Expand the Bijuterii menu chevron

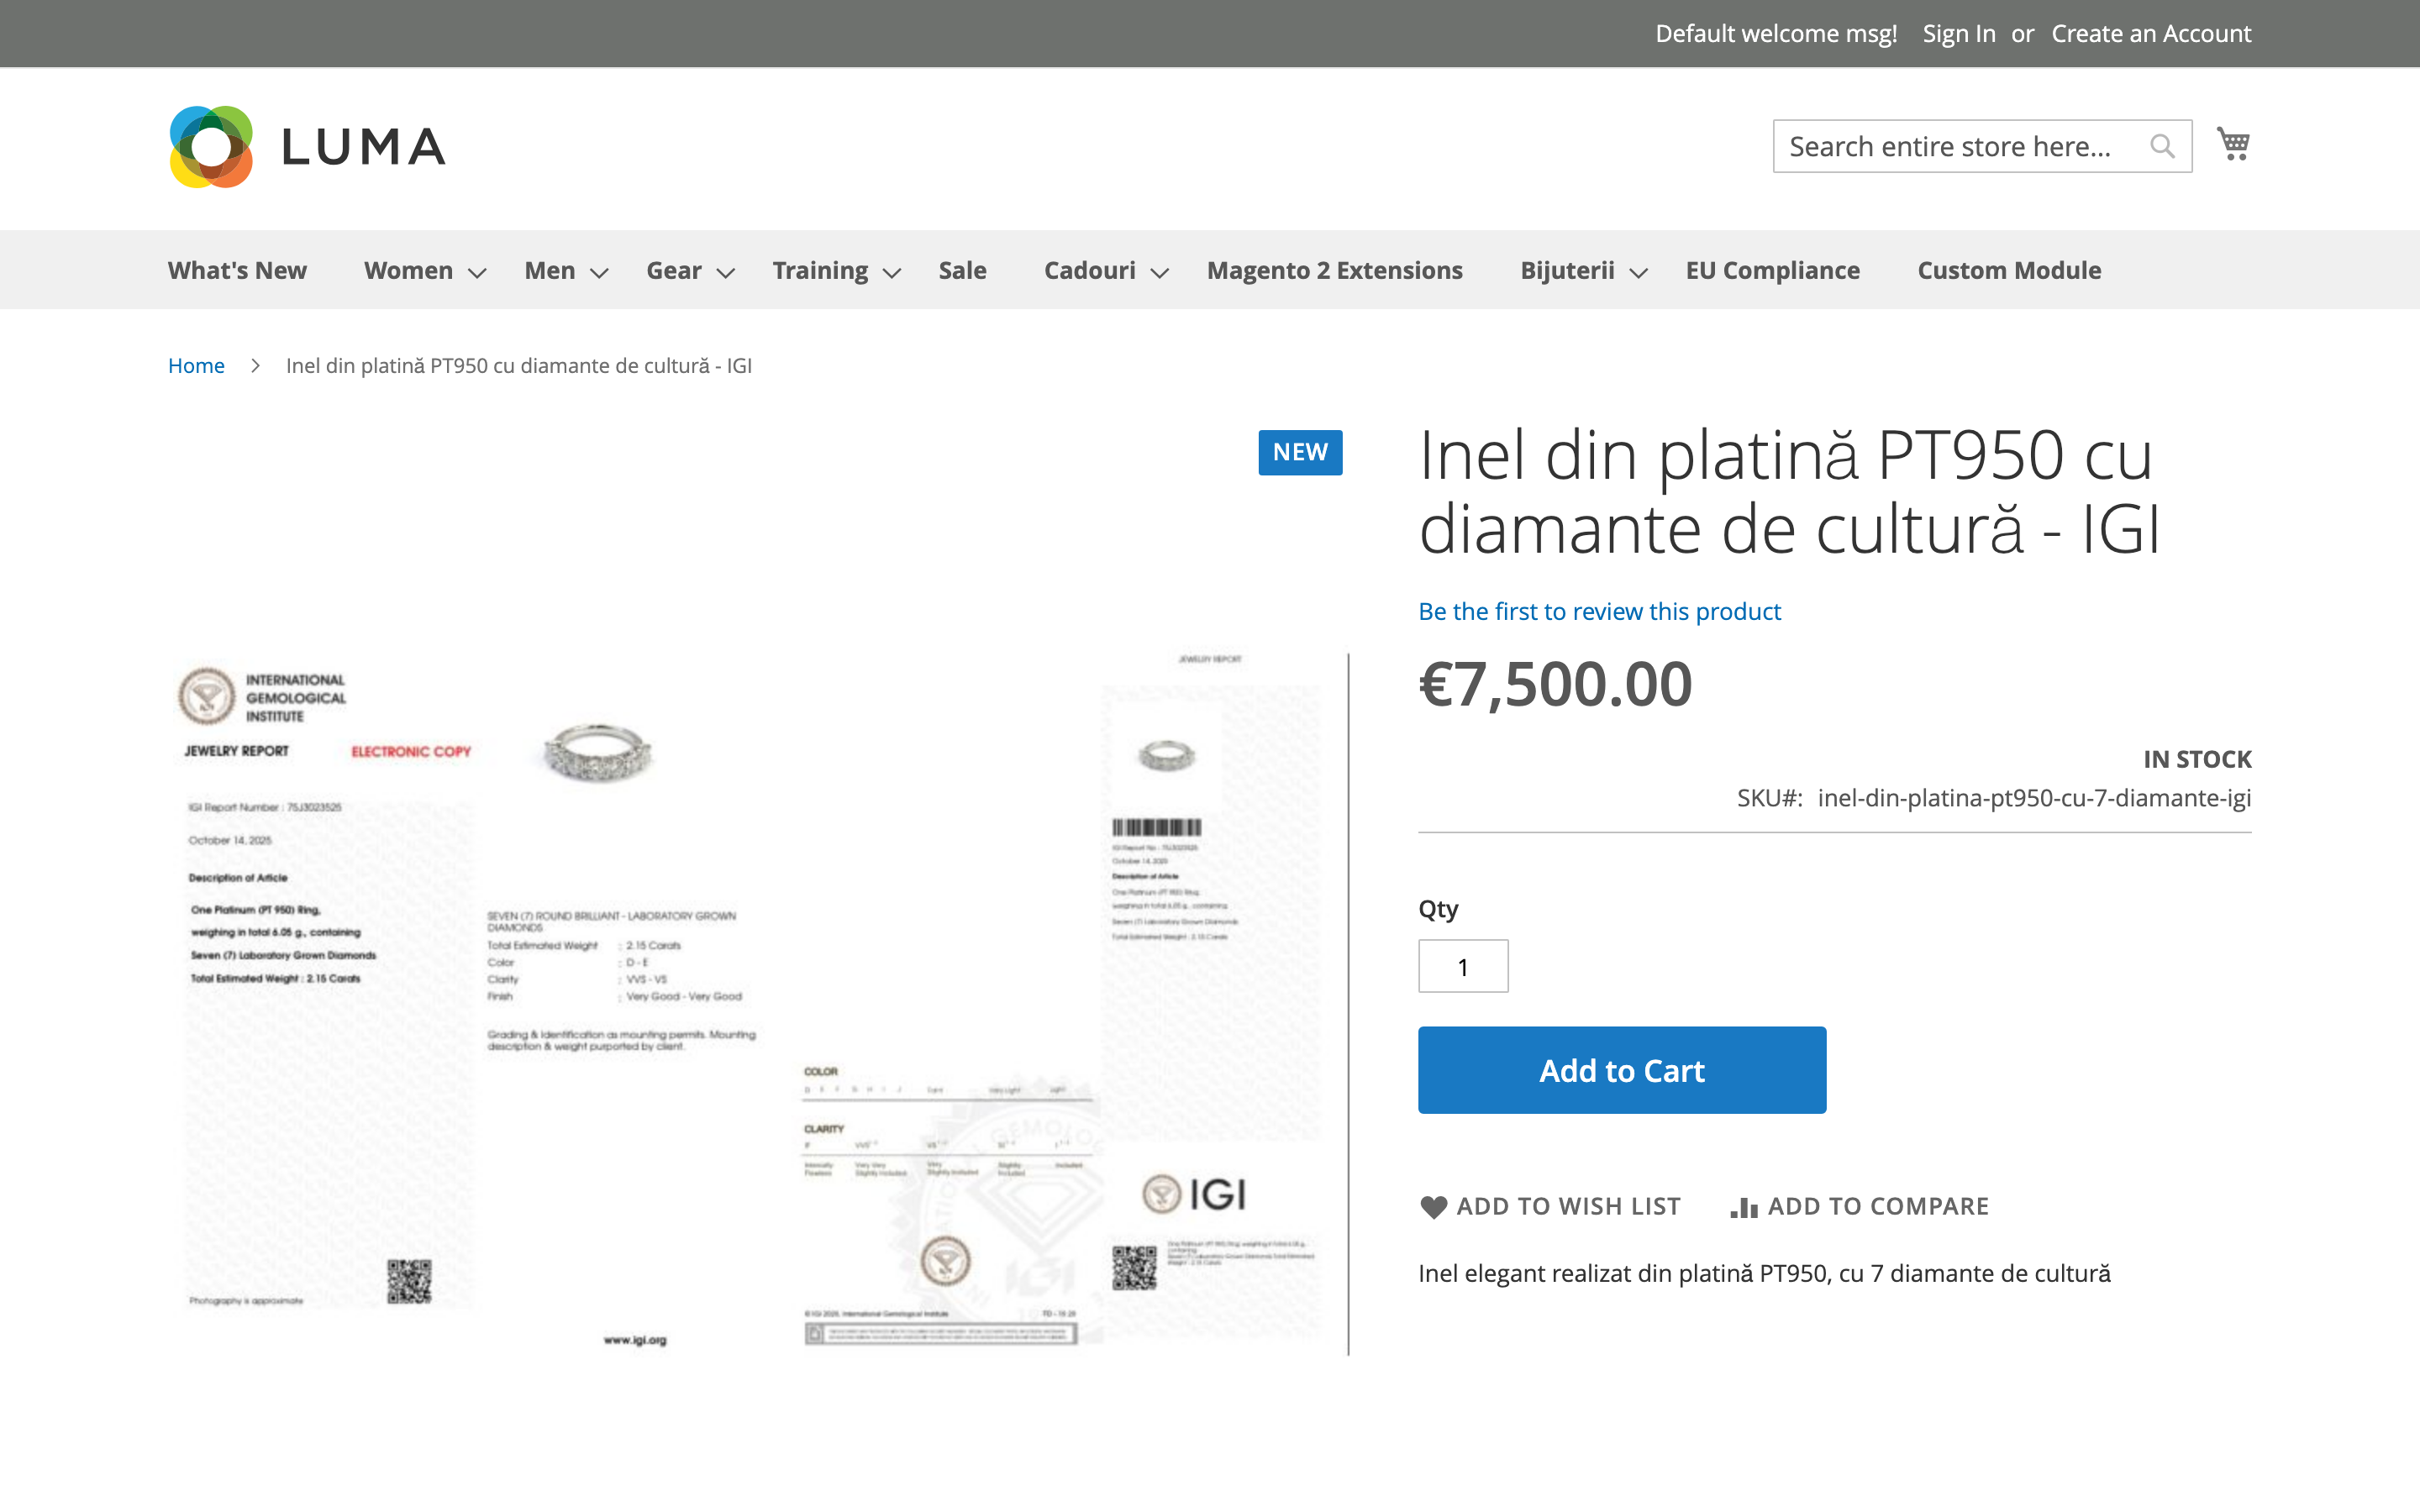[1638, 272]
